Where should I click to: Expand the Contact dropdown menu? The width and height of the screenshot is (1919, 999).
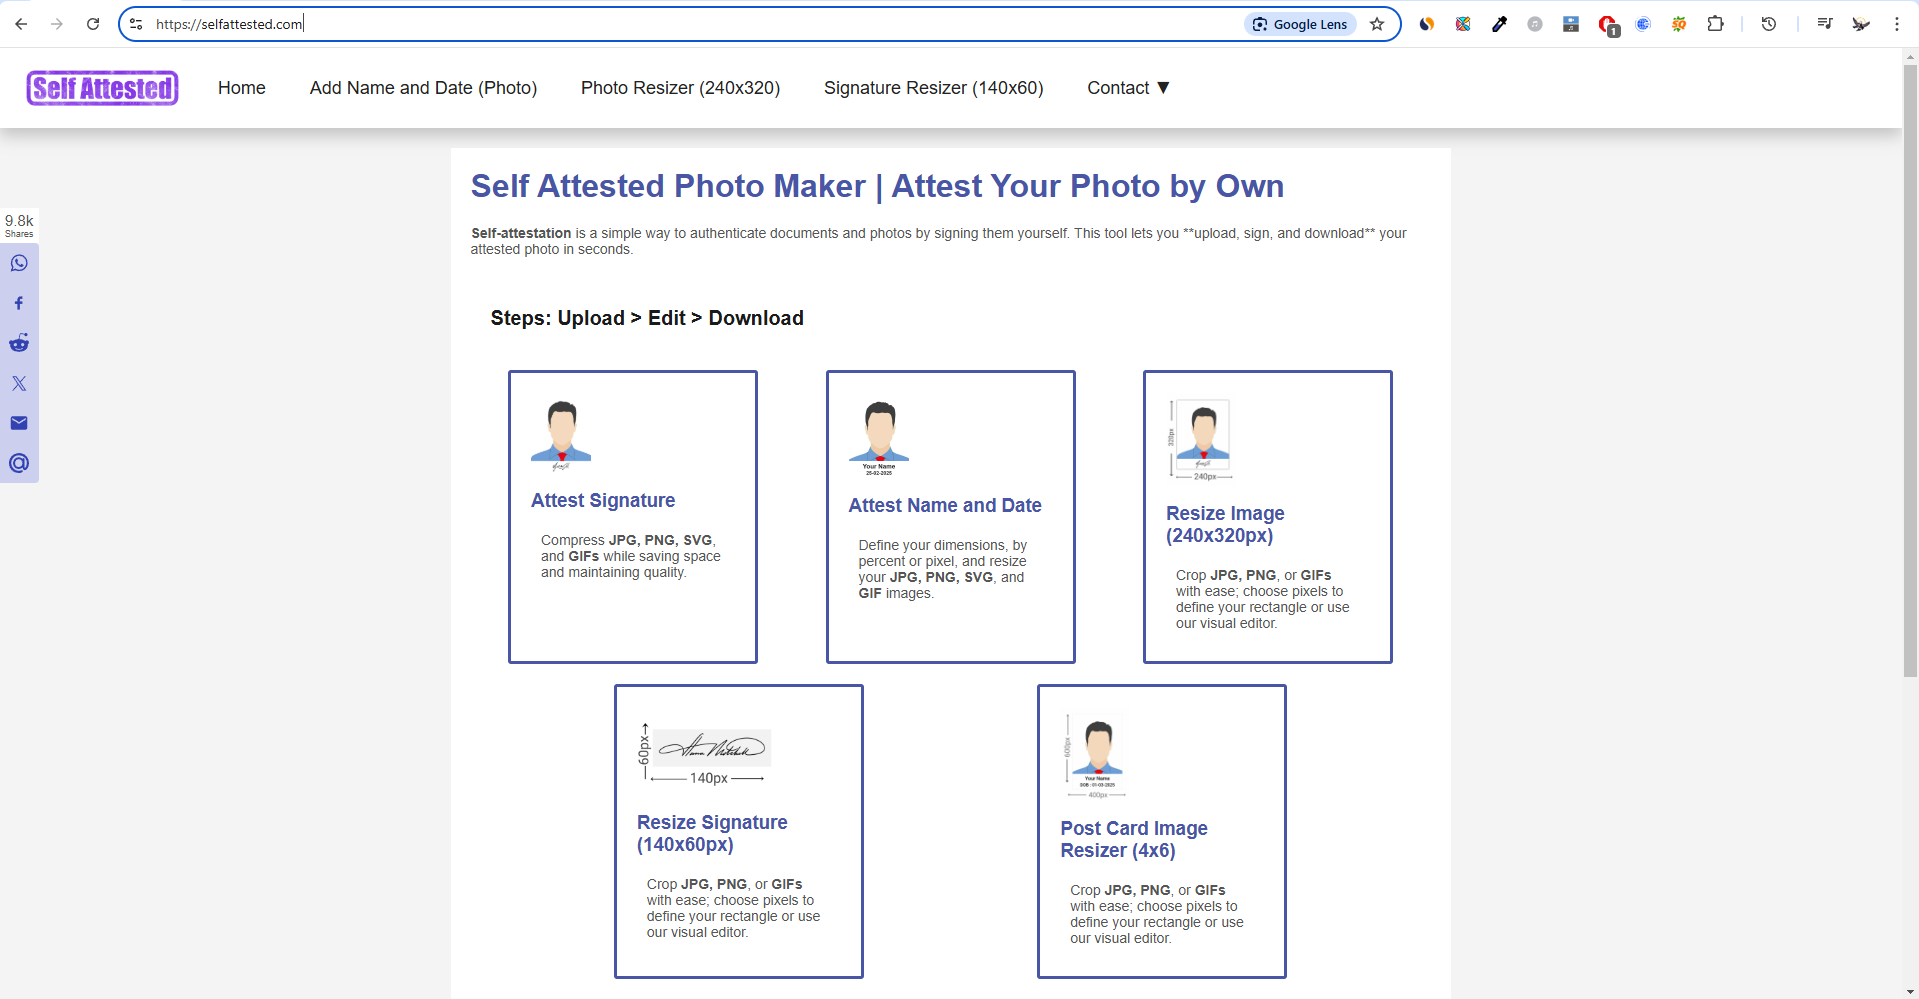(x=1128, y=88)
